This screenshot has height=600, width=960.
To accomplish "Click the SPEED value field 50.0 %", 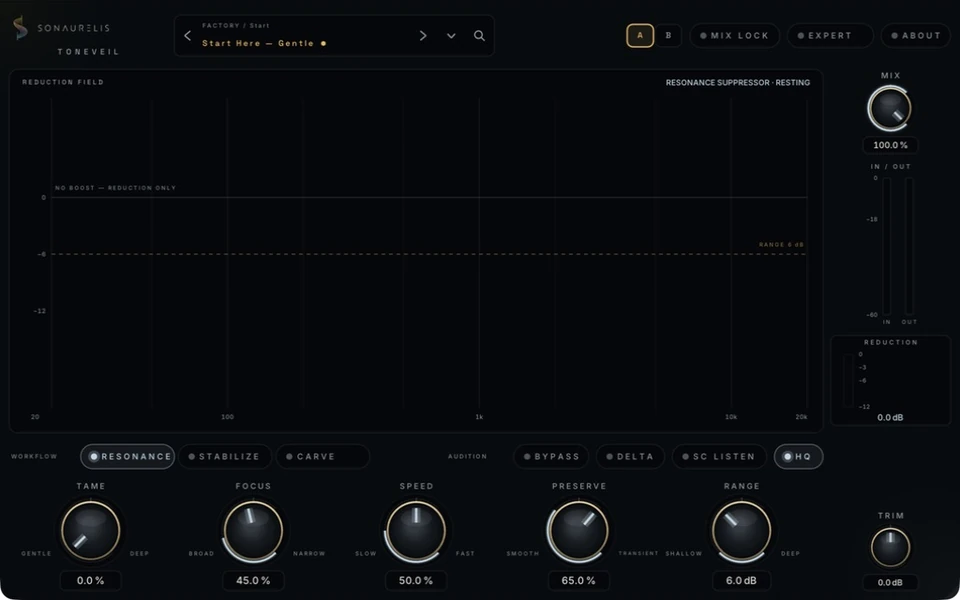I will tap(416, 580).
